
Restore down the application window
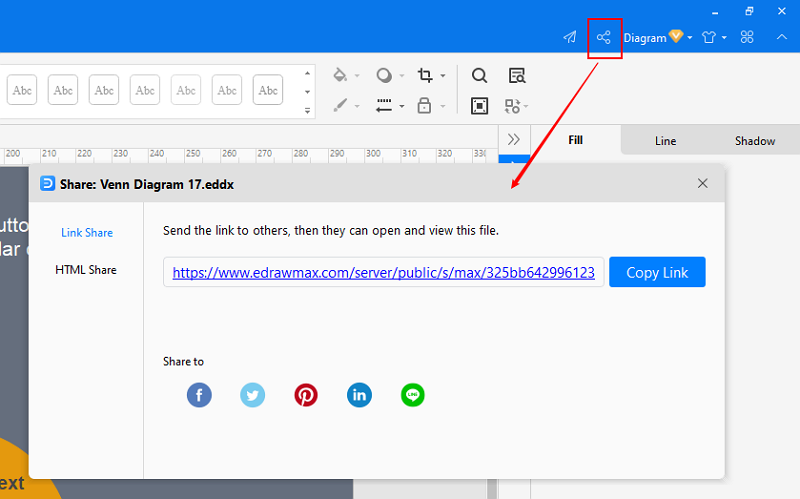[748, 11]
